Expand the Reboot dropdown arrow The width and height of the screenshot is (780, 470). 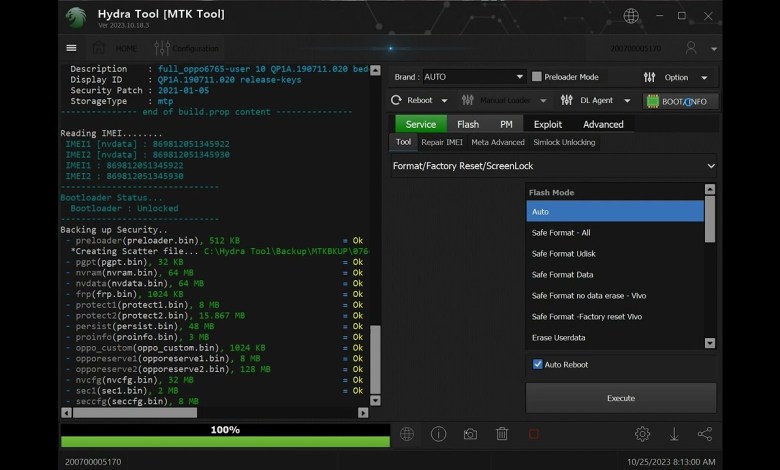tap(444, 100)
